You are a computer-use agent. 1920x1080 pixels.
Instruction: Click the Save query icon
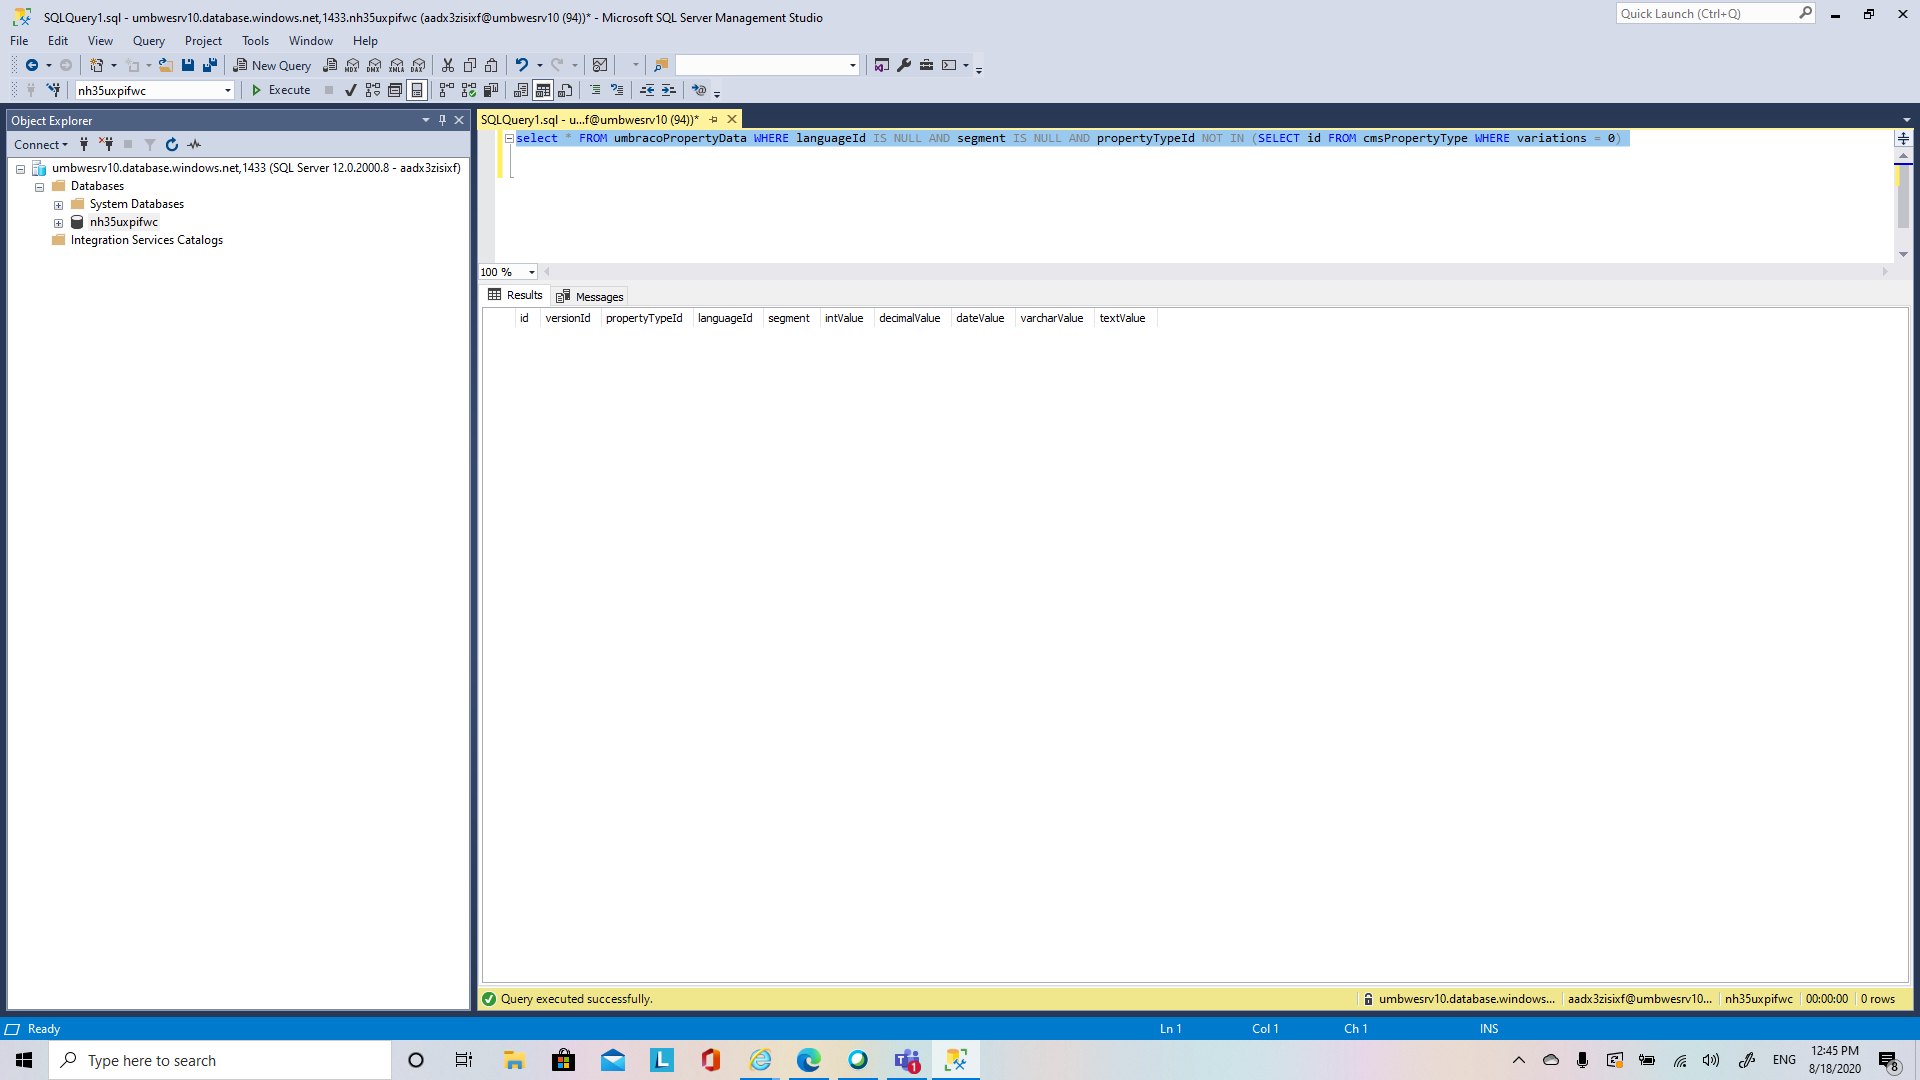[188, 64]
